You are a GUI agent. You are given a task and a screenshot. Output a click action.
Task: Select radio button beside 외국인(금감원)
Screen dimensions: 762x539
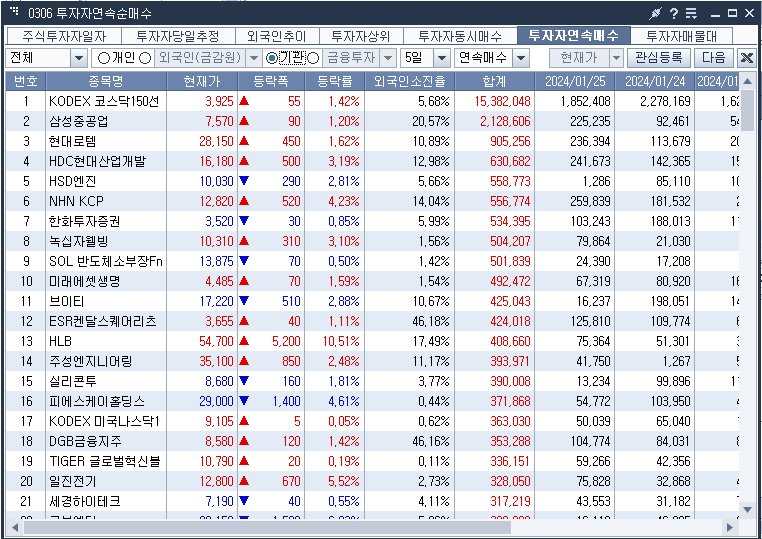click(145, 58)
